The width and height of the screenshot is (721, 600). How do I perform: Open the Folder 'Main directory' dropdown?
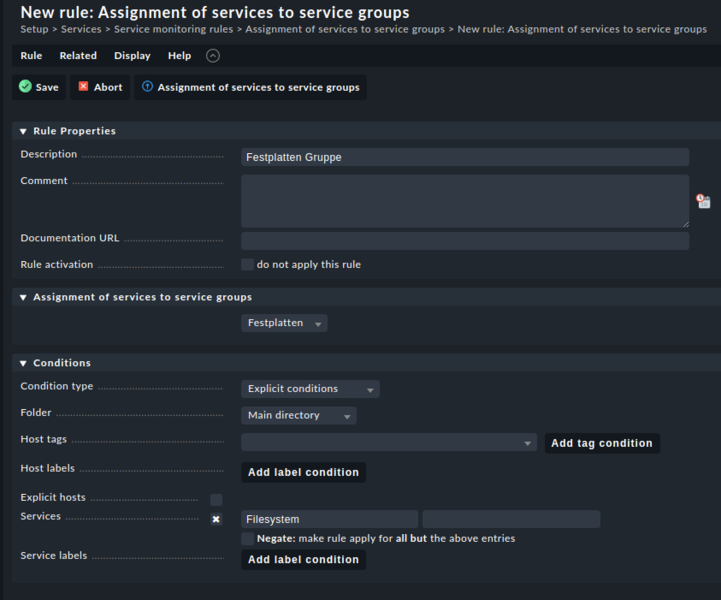[x=298, y=415]
